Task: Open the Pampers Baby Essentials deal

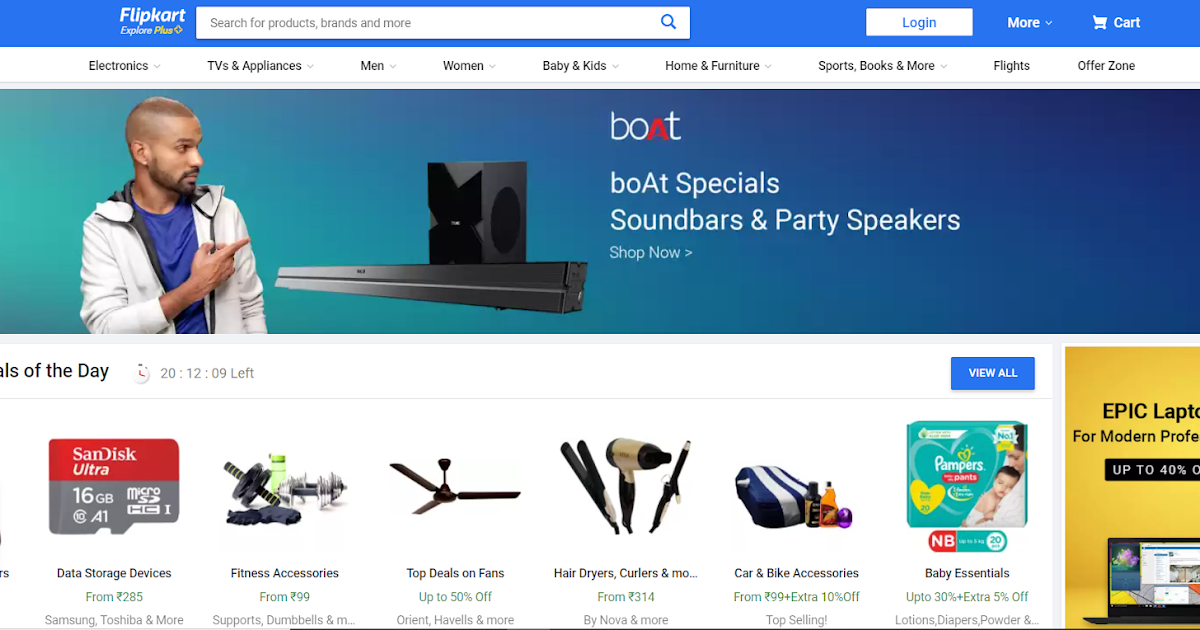Action: pyautogui.click(x=966, y=487)
